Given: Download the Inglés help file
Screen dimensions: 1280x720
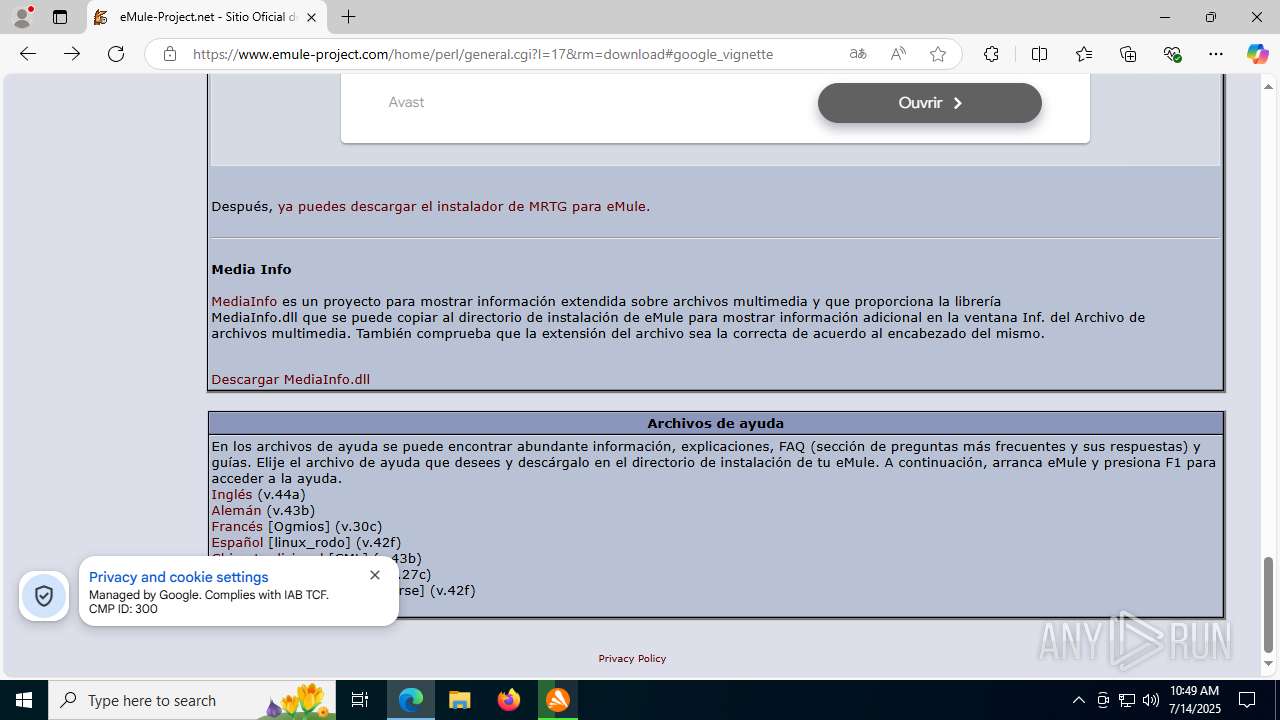Looking at the screenshot, I should click(232, 494).
